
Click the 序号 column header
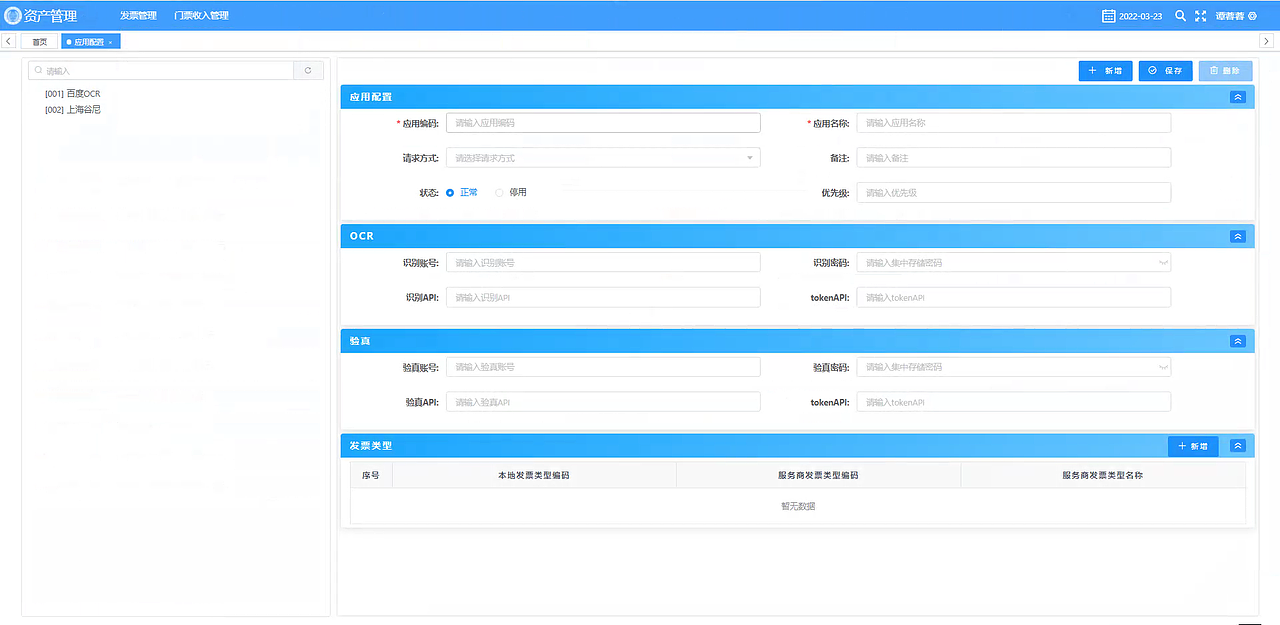coord(371,475)
